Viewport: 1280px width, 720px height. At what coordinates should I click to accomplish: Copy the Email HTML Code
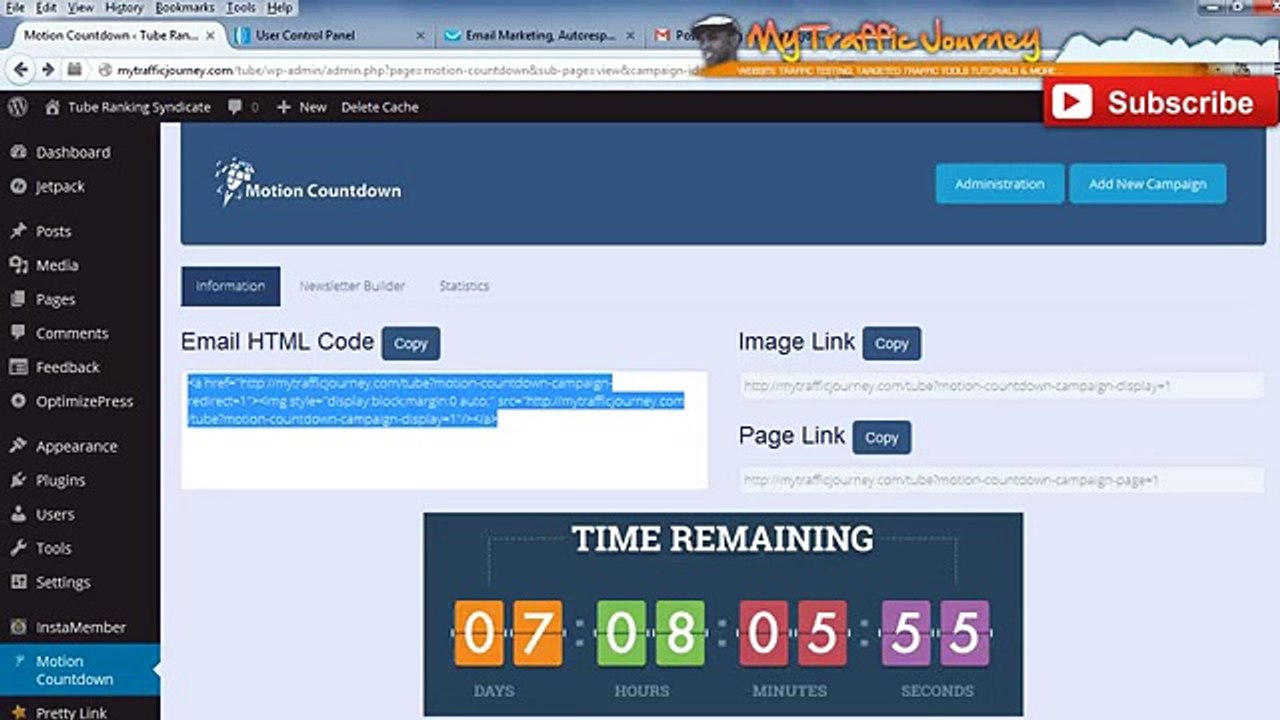coord(410,343)
